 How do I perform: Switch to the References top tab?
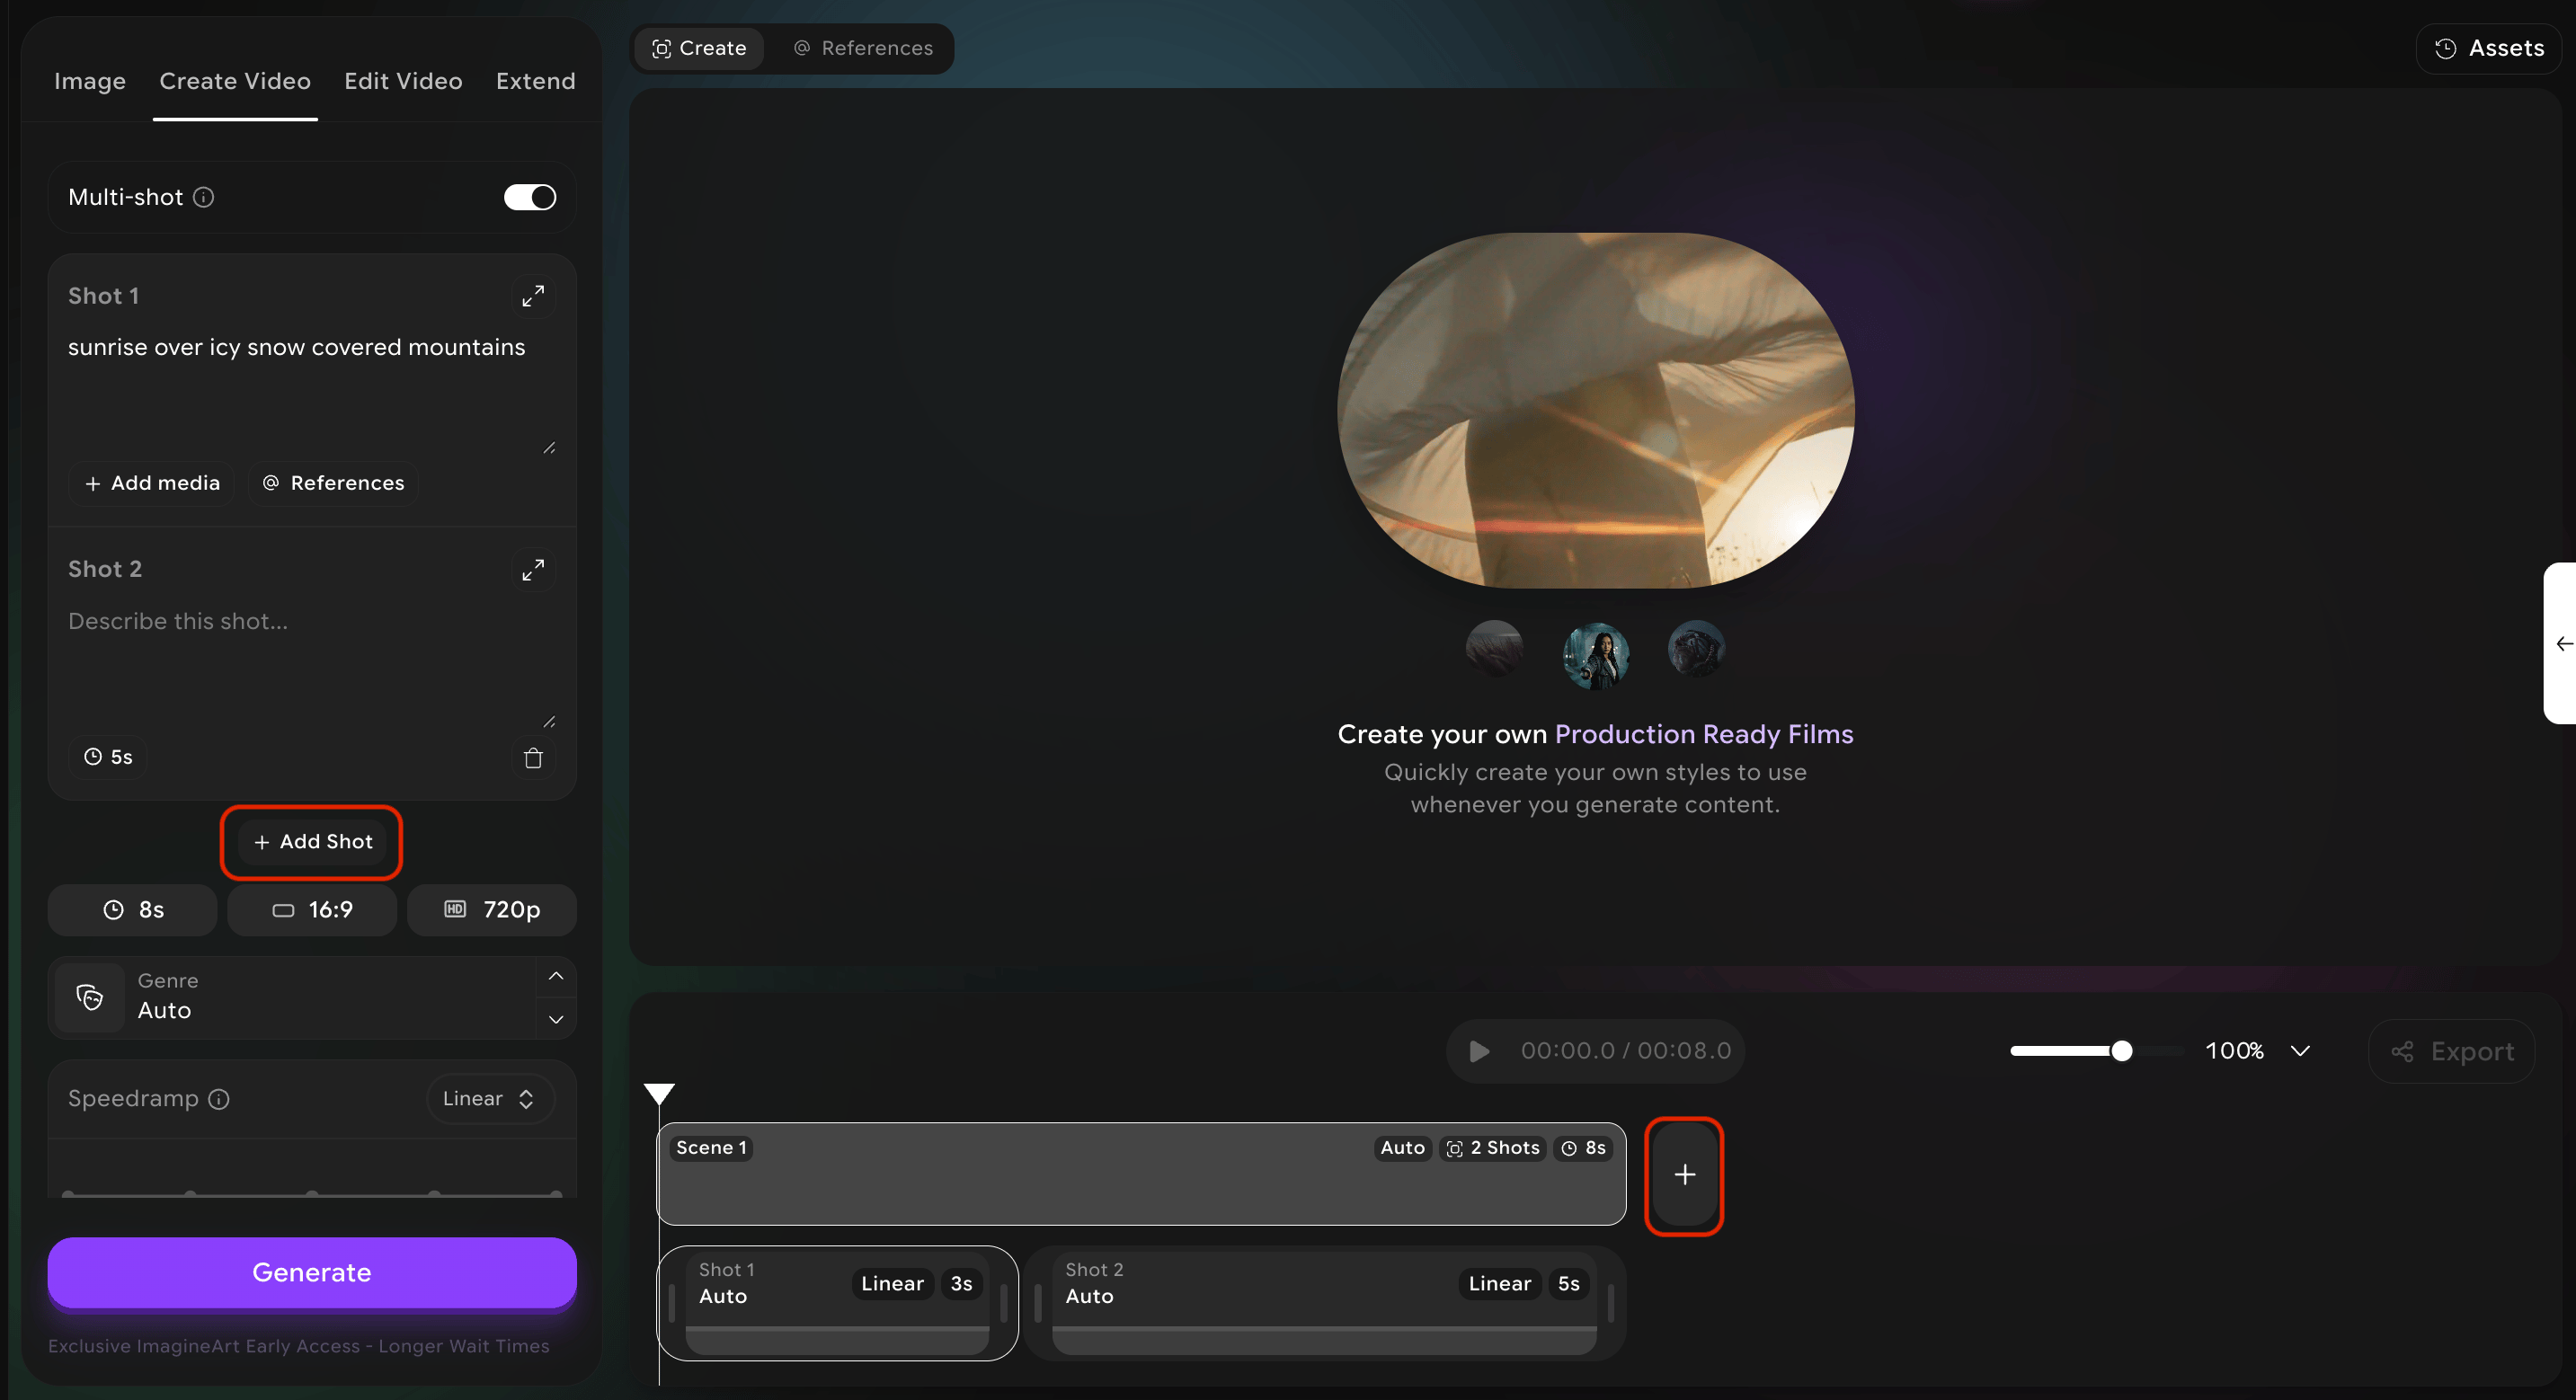pyautogui.click(x=863, y=48)
